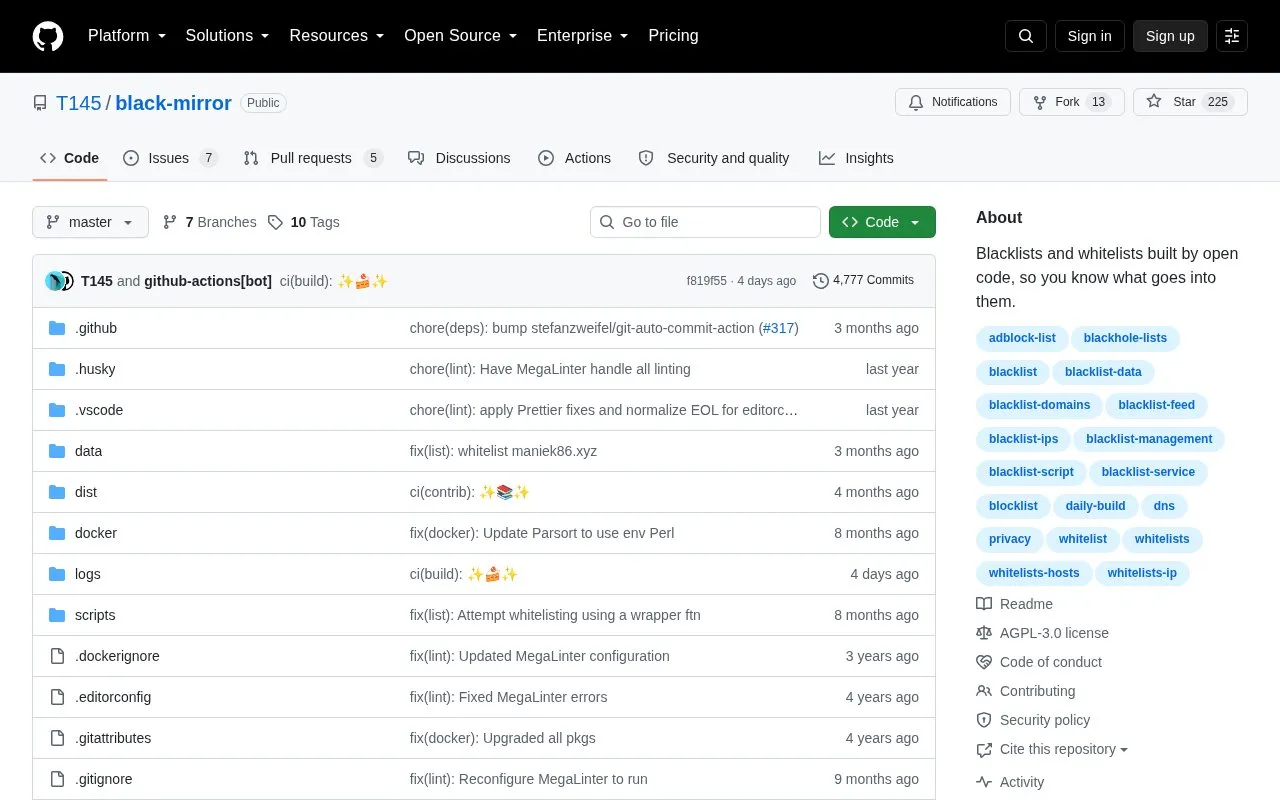The height and width of the screenshot is (800, 1280).
Task: Click the commit history clock icon
Action: coord(821,281)
